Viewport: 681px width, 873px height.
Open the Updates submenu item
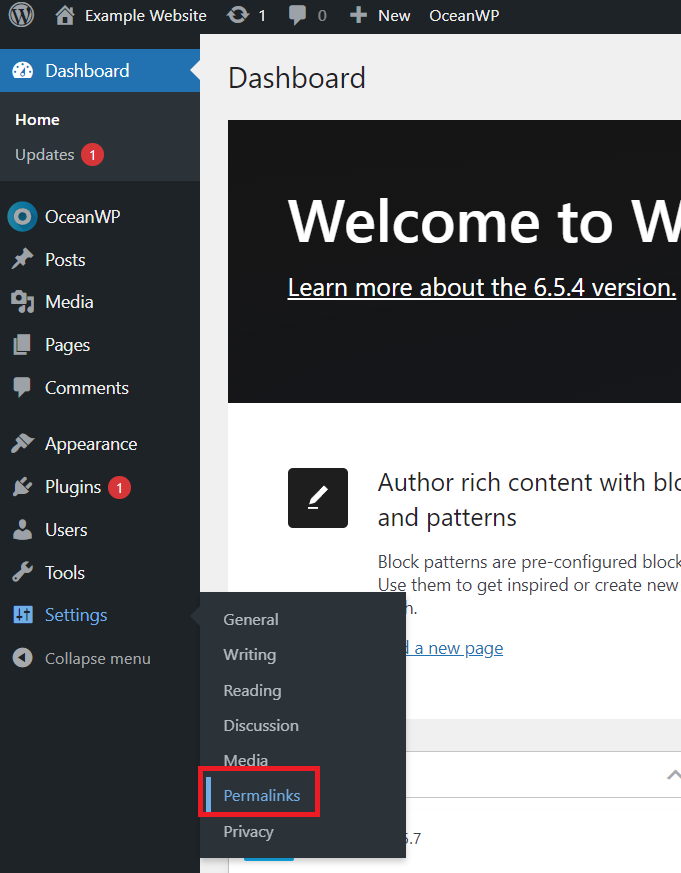coord(45,155)
